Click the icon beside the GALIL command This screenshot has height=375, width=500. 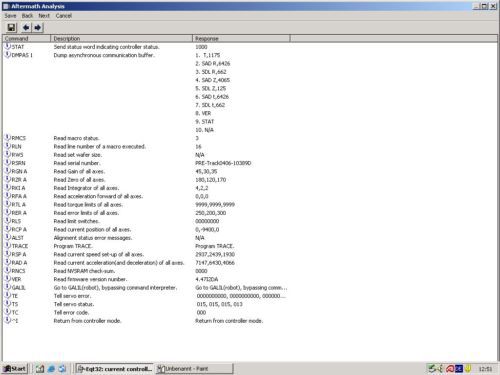(x=7, y=287)
